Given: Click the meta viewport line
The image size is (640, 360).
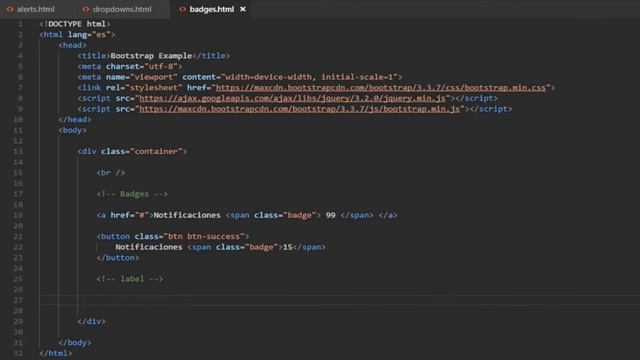Looking at the screenshot, I should click(x=240, y=77).
